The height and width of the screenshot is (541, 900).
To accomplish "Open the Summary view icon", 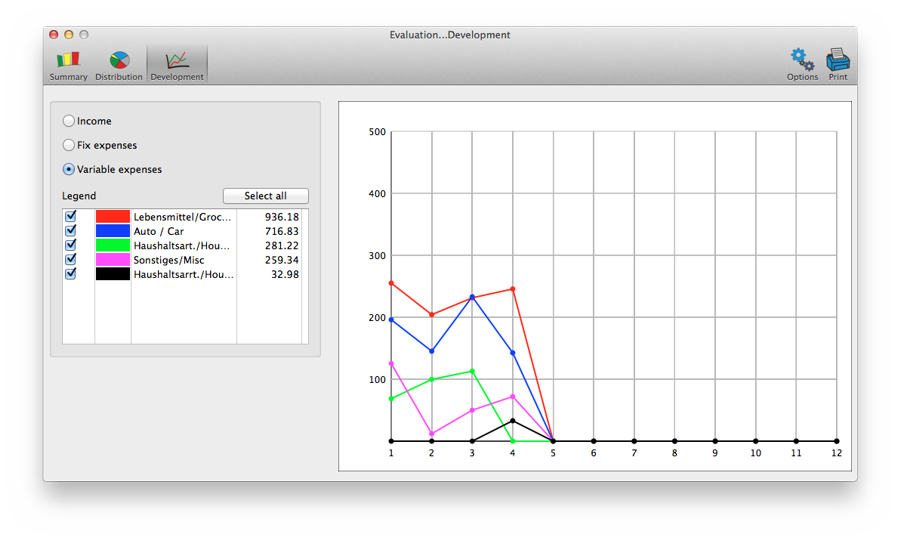I will (68, 62).
